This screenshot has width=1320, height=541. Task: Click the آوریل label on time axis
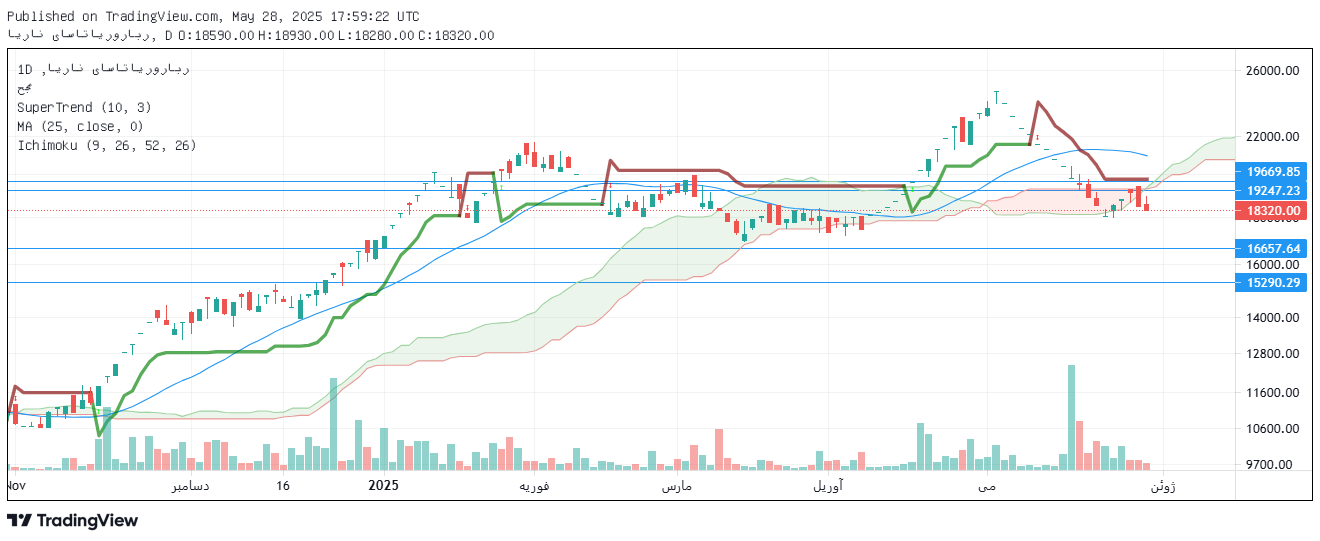click(x=827, y=486)
